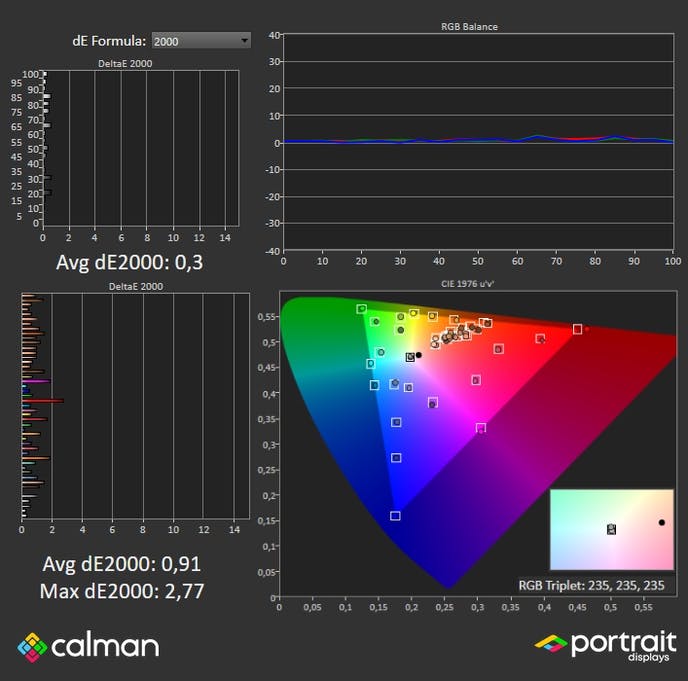The image size is (688, 681).
Task: Click the Calman logo icon
Action: 32,645
